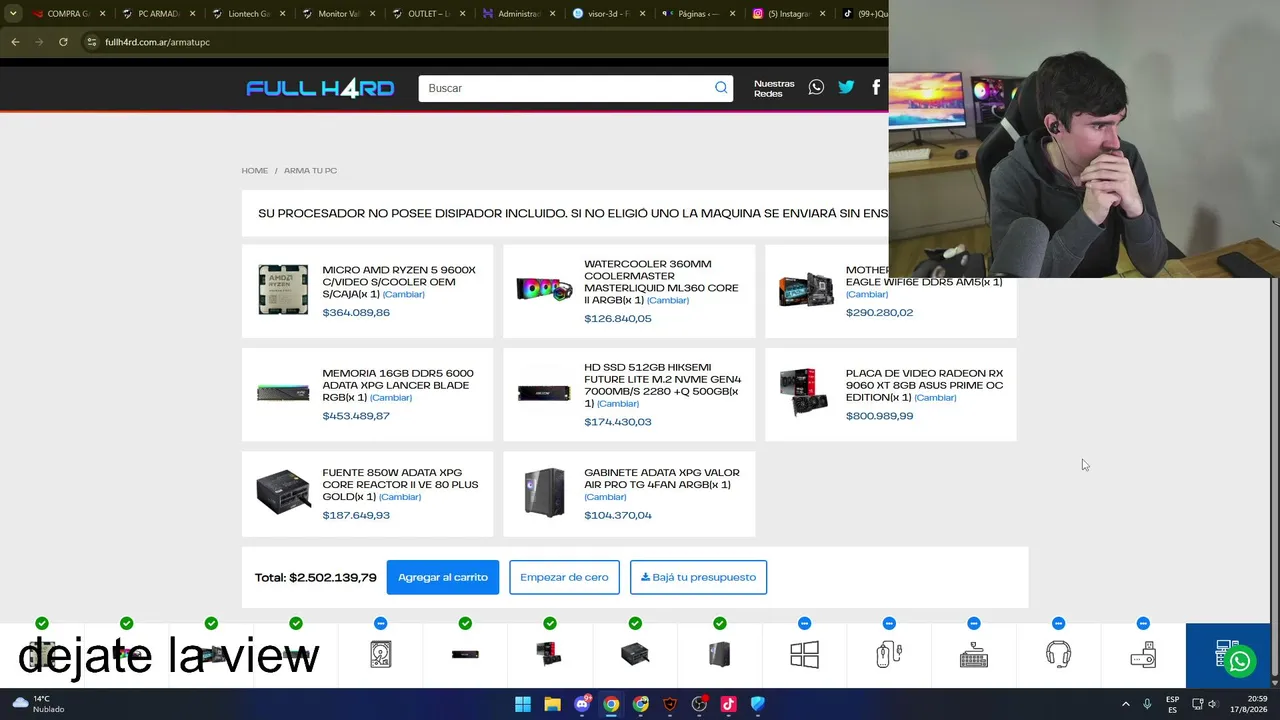Change the Coolermaster watercooler selection
The height and width of the screenshot is (720, 1280).
coord(667,300)
